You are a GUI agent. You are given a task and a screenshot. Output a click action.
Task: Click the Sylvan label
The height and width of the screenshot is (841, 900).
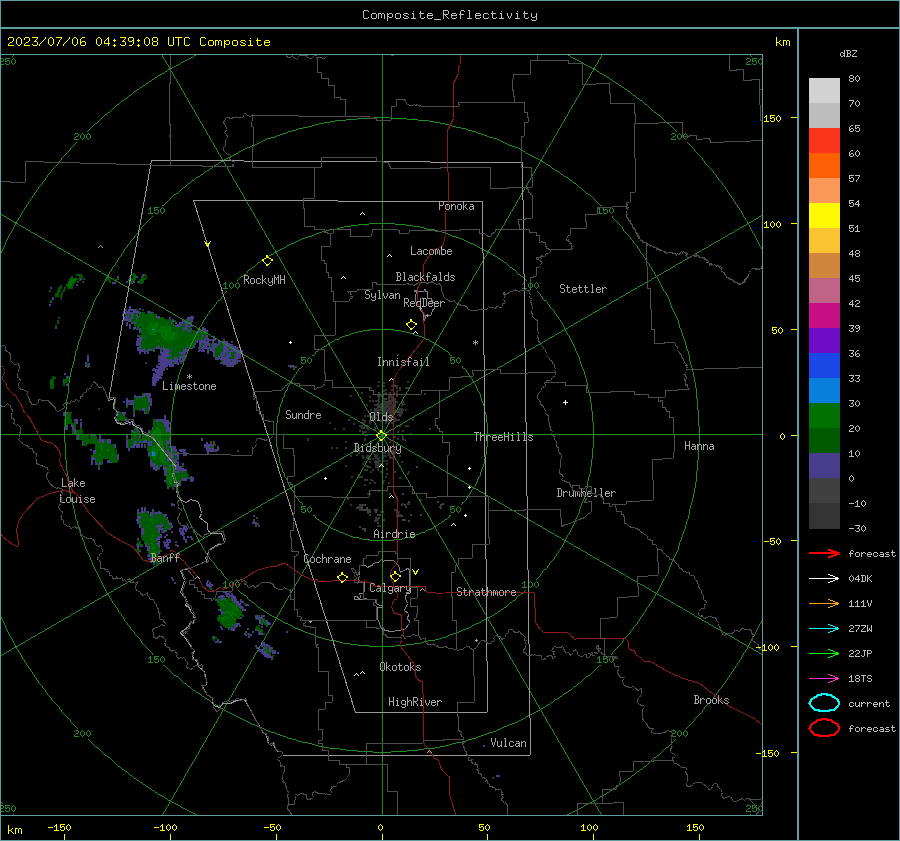(382, 295)
